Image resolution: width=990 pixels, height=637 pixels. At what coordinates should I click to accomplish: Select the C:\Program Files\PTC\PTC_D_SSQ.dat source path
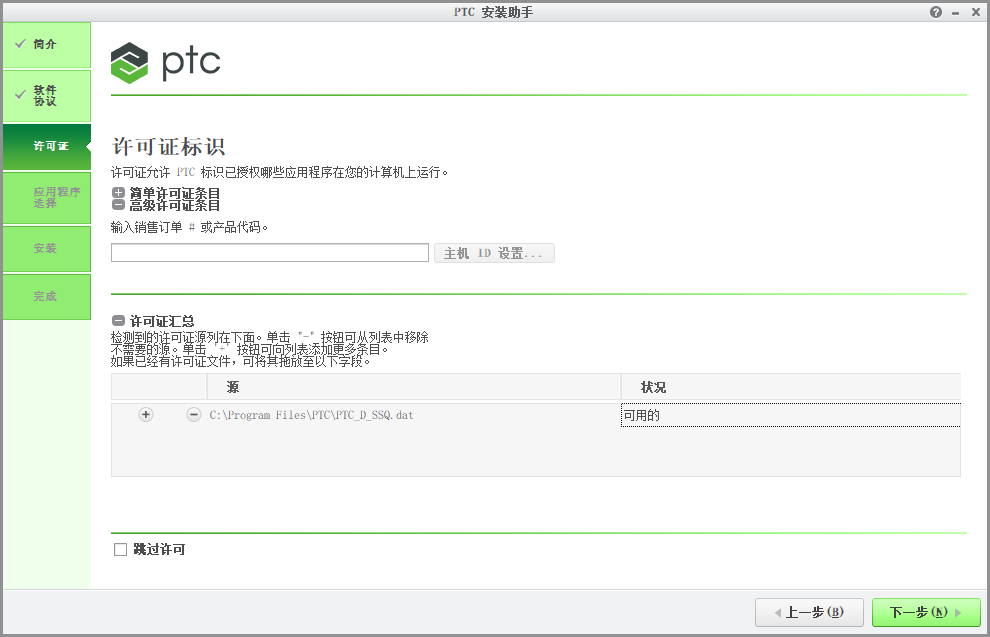(x=311, y=415)
